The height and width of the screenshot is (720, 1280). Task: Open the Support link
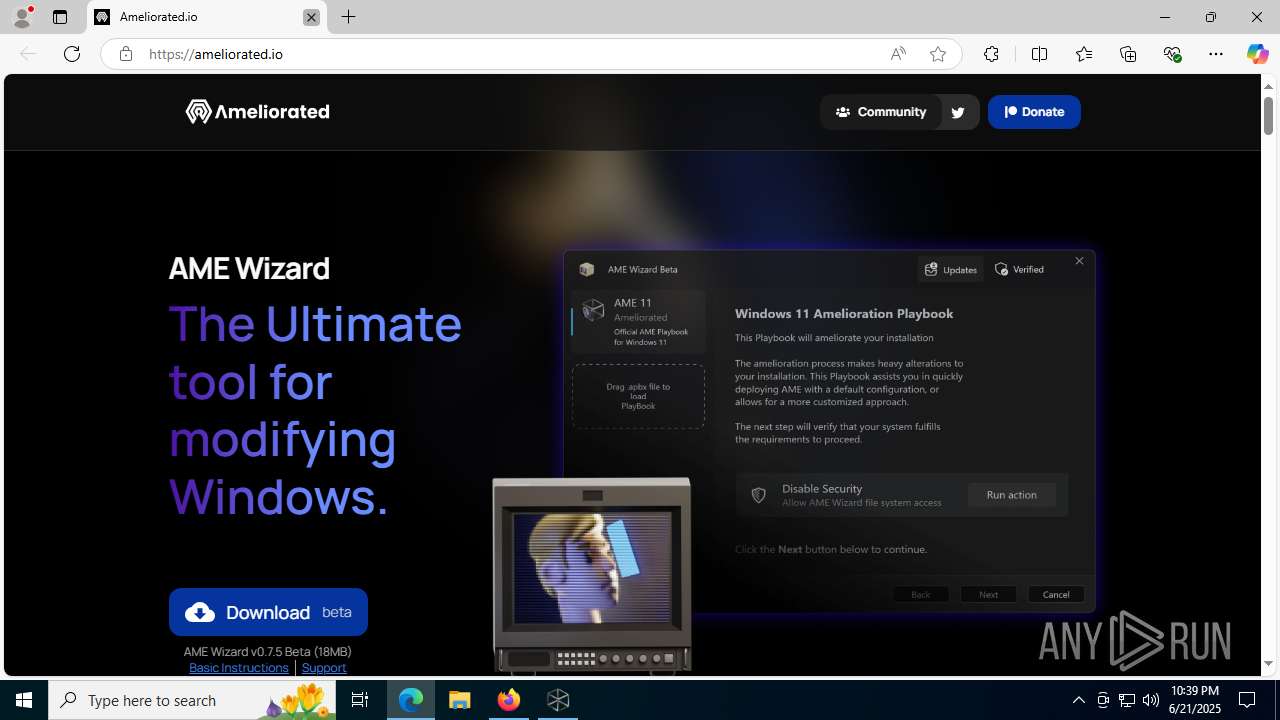coord(324,667)
